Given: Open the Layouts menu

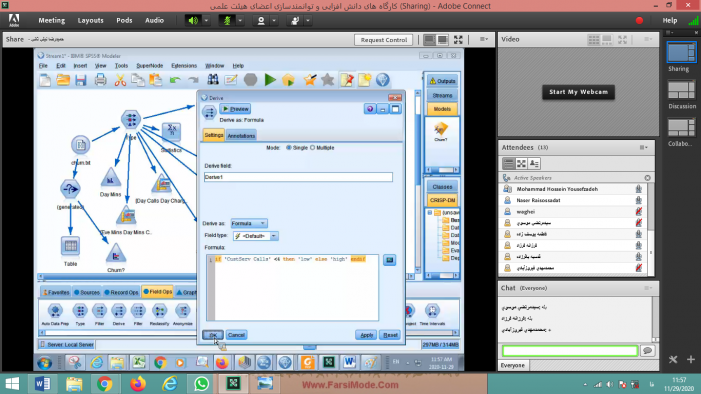Looking at the screenshot, I should coord(90,21).
